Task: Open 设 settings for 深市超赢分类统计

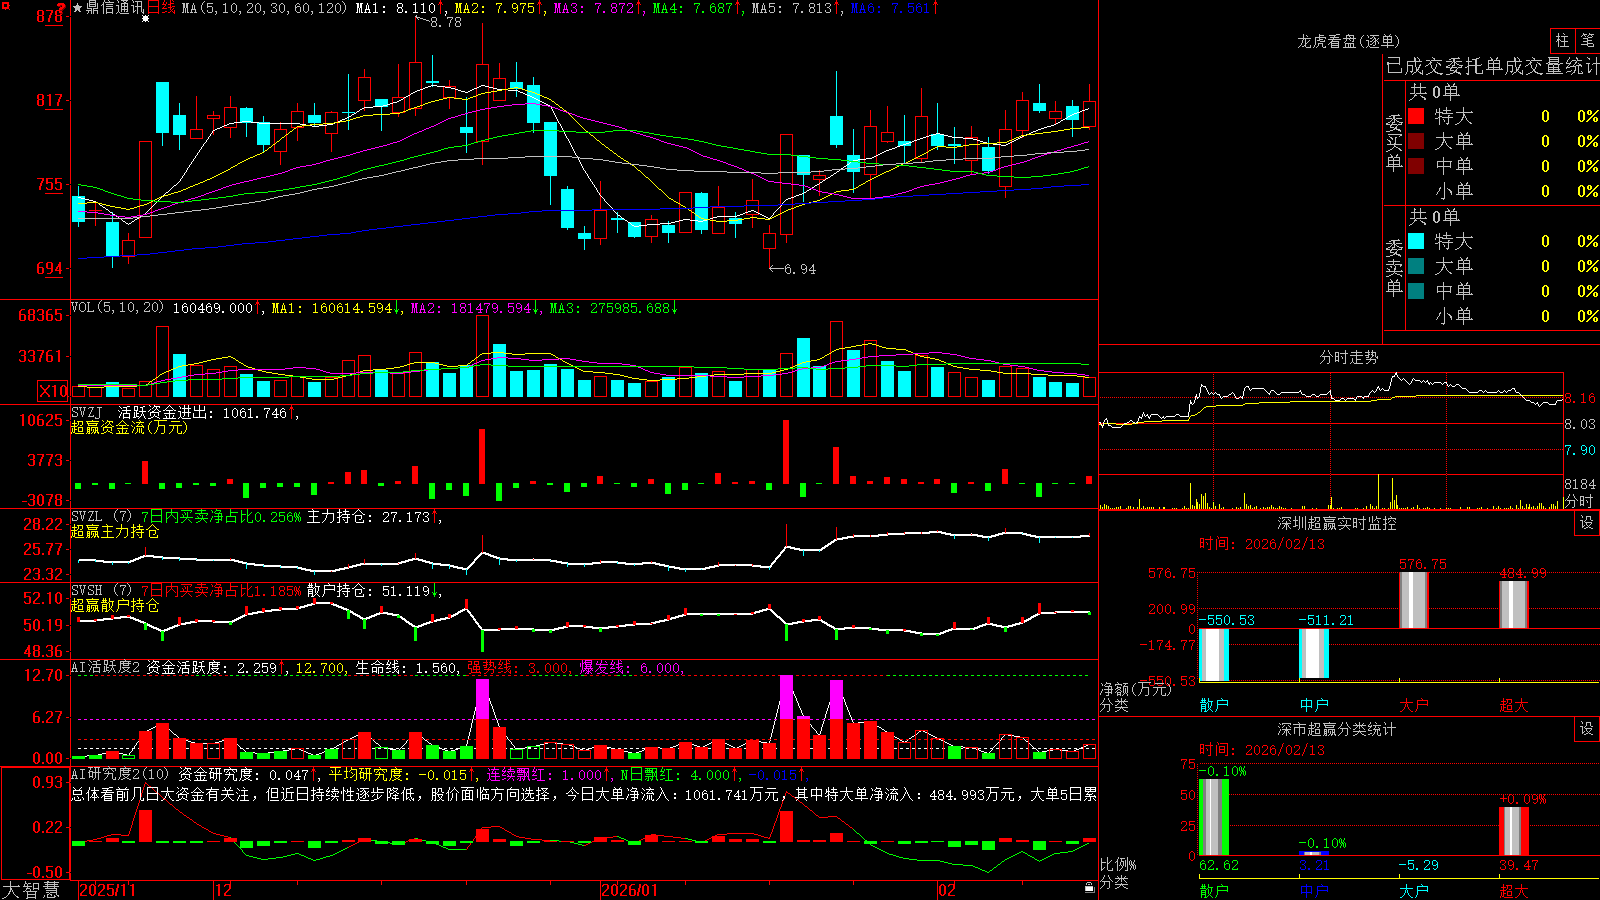Action: tap(1587, 729)
